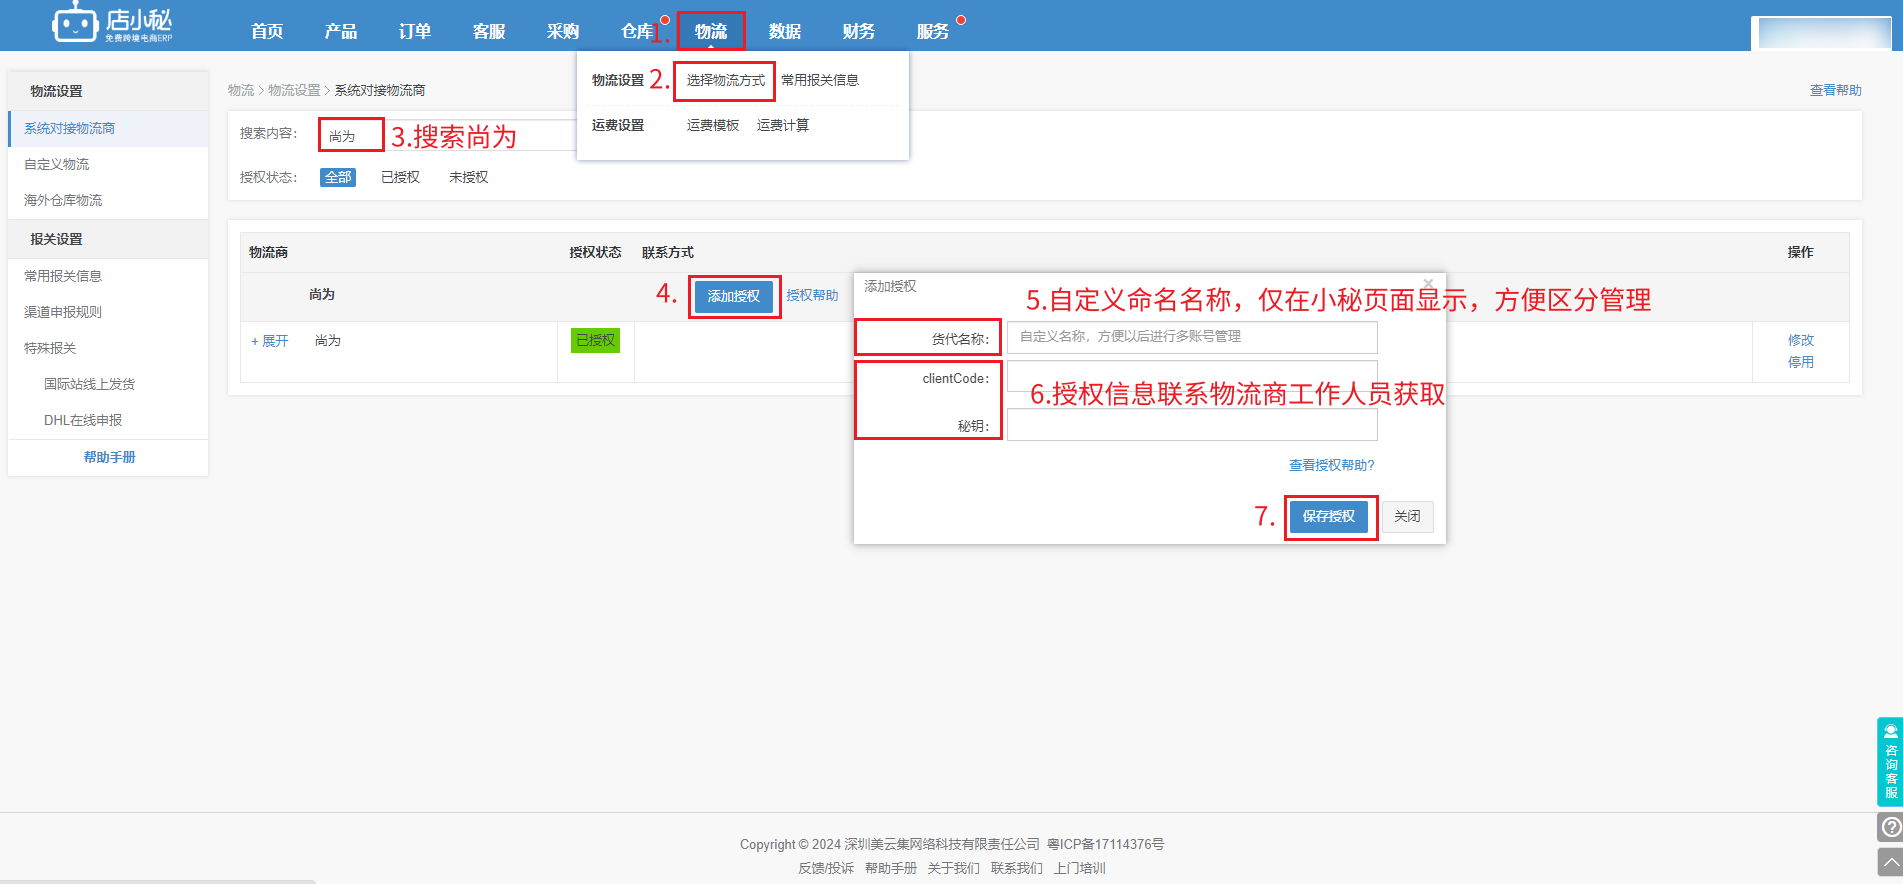Click the 关于我们 footer link
The width and height of the screenshot is (1903, 884).
pyautogui.click(x=953, y=868)
